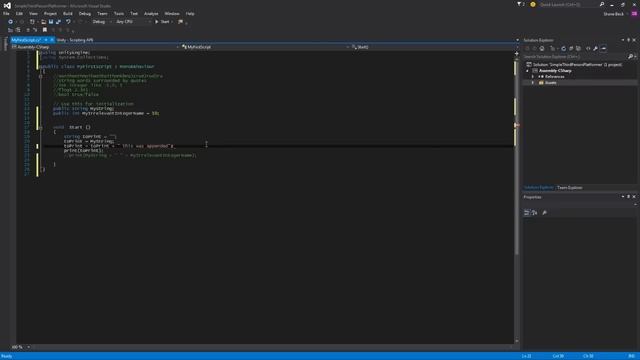Click into the Quick Launch search box

pyautogui.click(x=568, y=4)
